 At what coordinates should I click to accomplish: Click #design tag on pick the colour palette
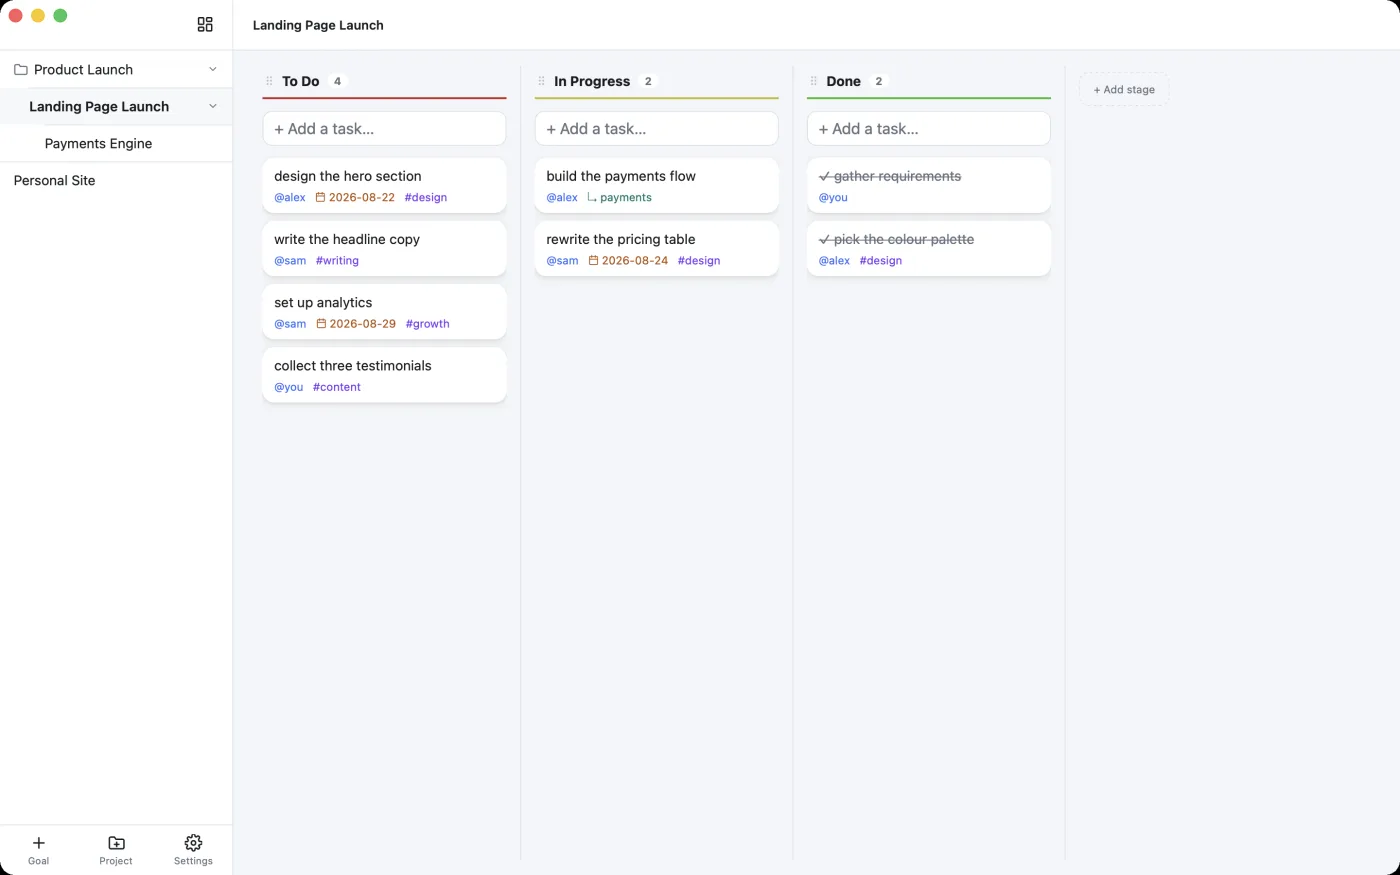click(881, 260)
